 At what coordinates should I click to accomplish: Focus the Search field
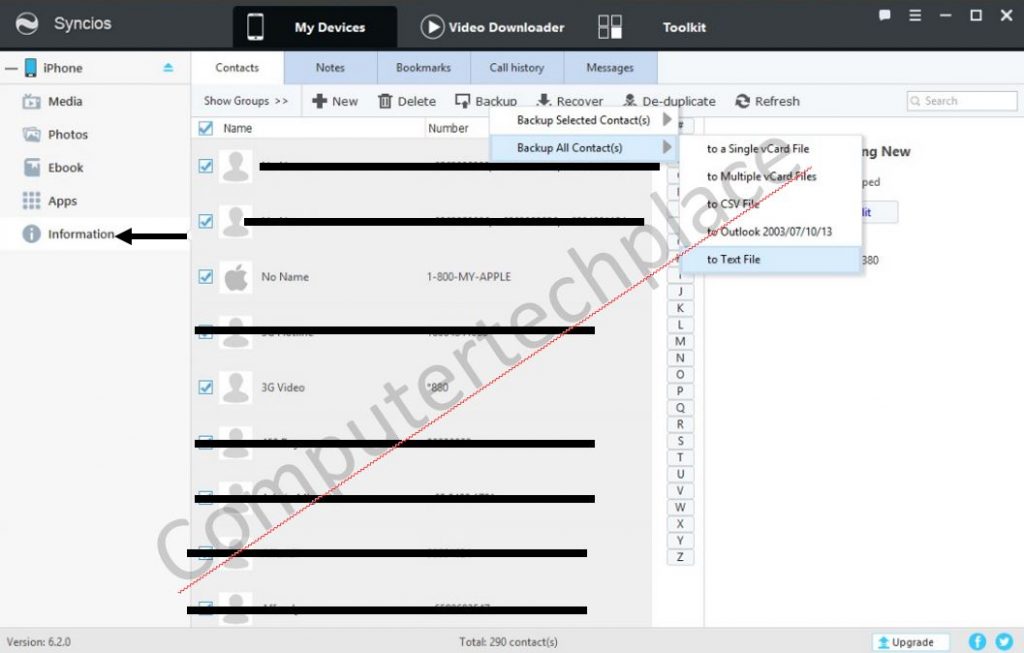point(962,101)
